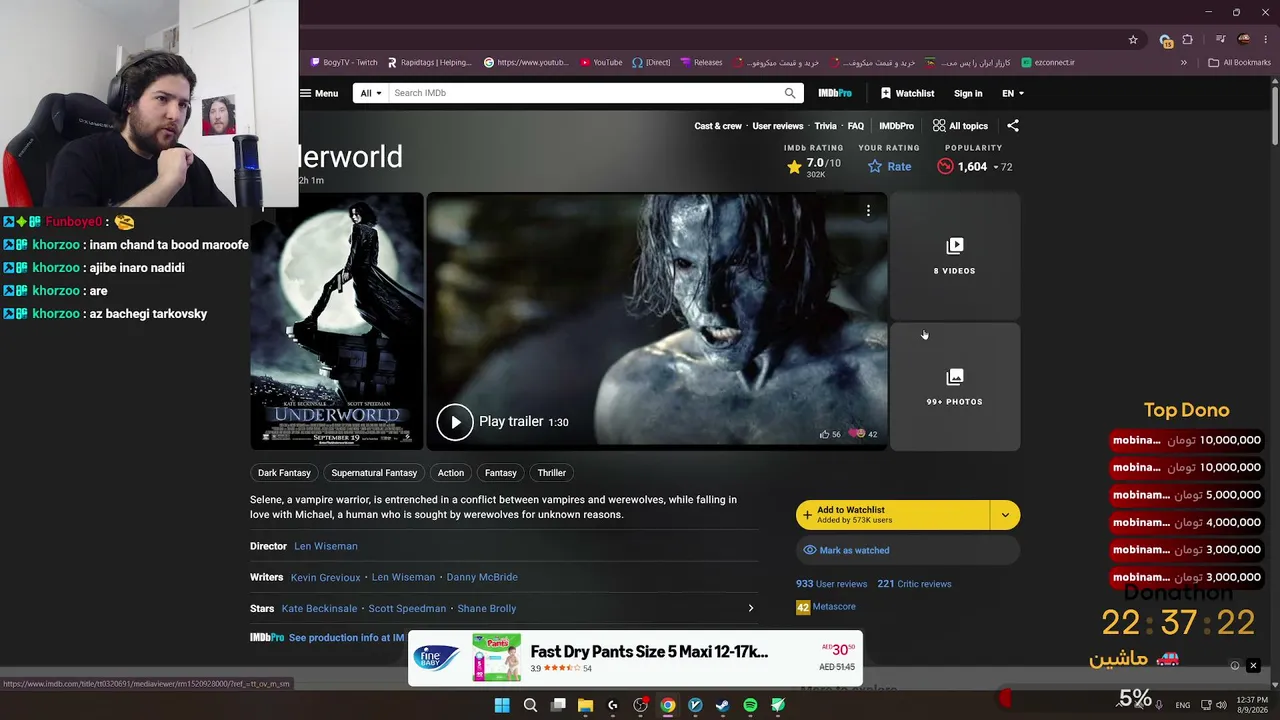Open writer Kevin Grevioux's page
The width and height of the screenshot is (1280, 720).
325,577
